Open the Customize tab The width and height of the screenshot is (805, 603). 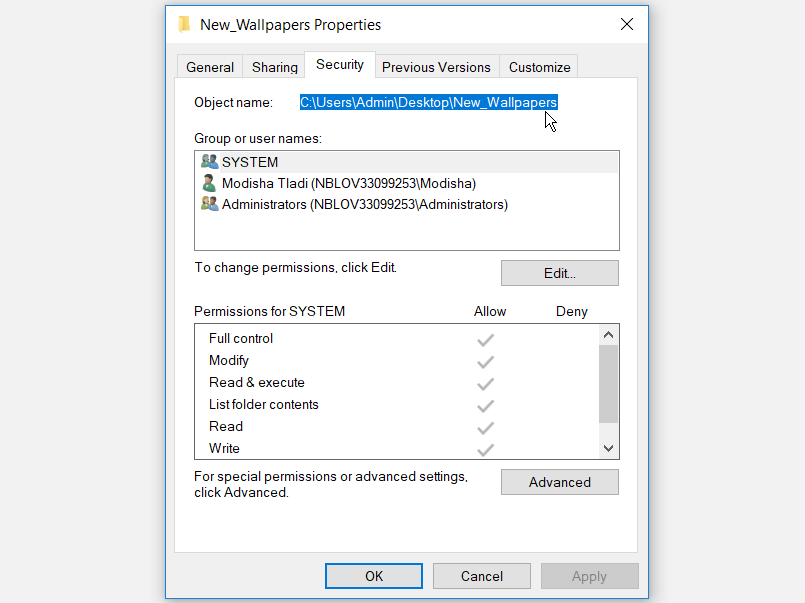point(539,67)
